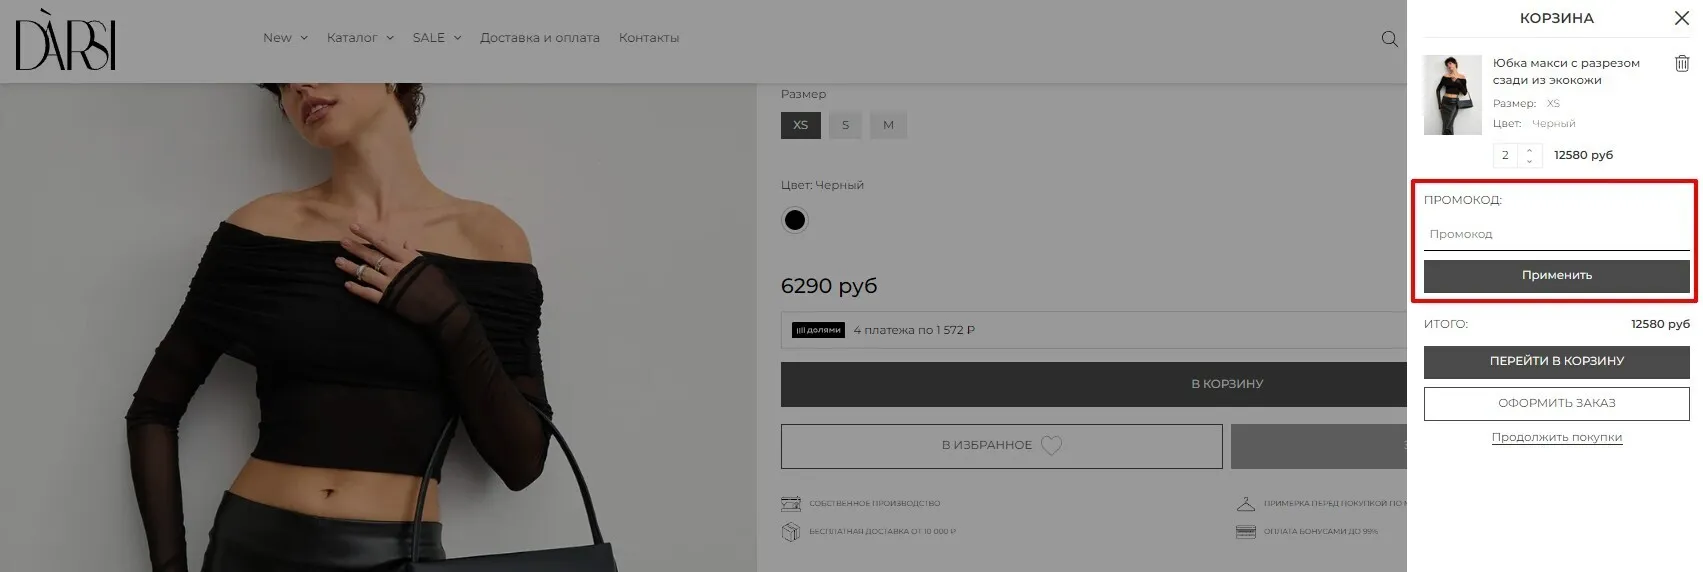
Task: Decrease item quantity with down arrow
Action: tap(1529, 161)
